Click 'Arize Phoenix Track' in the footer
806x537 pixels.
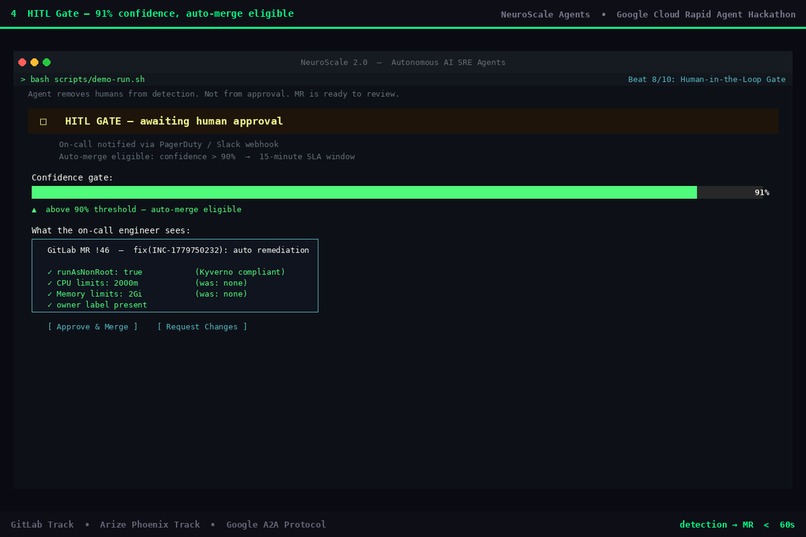(150, 525)
